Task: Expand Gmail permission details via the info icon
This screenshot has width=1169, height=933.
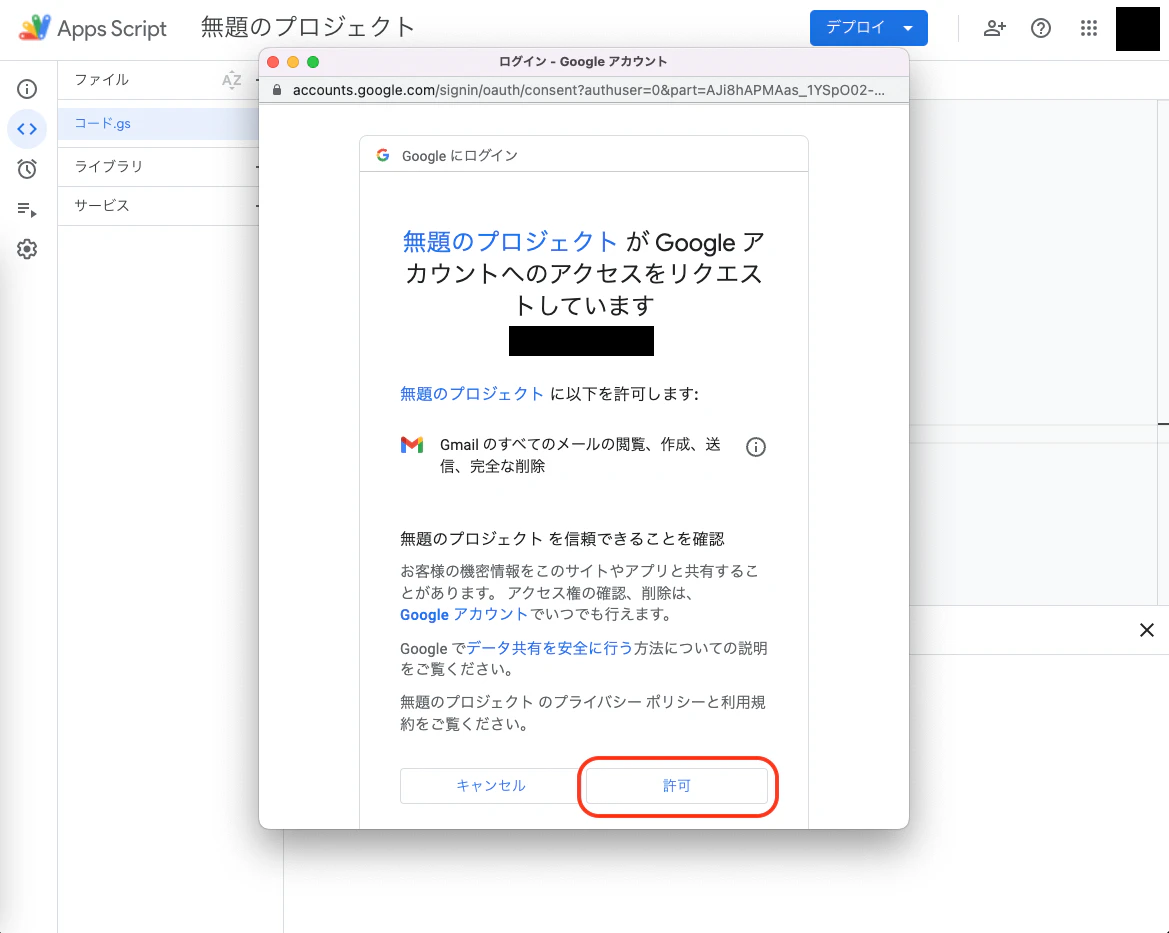Action: [x=756, y=447]
